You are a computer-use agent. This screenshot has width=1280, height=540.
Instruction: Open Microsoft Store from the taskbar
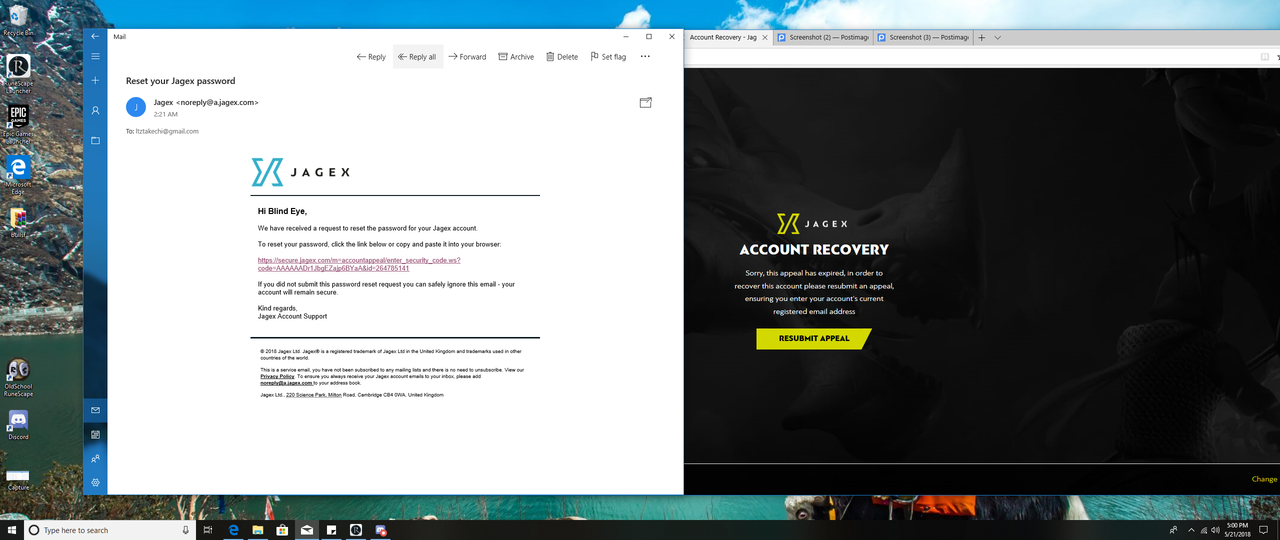pyautogui.click(x=282, y=530)
